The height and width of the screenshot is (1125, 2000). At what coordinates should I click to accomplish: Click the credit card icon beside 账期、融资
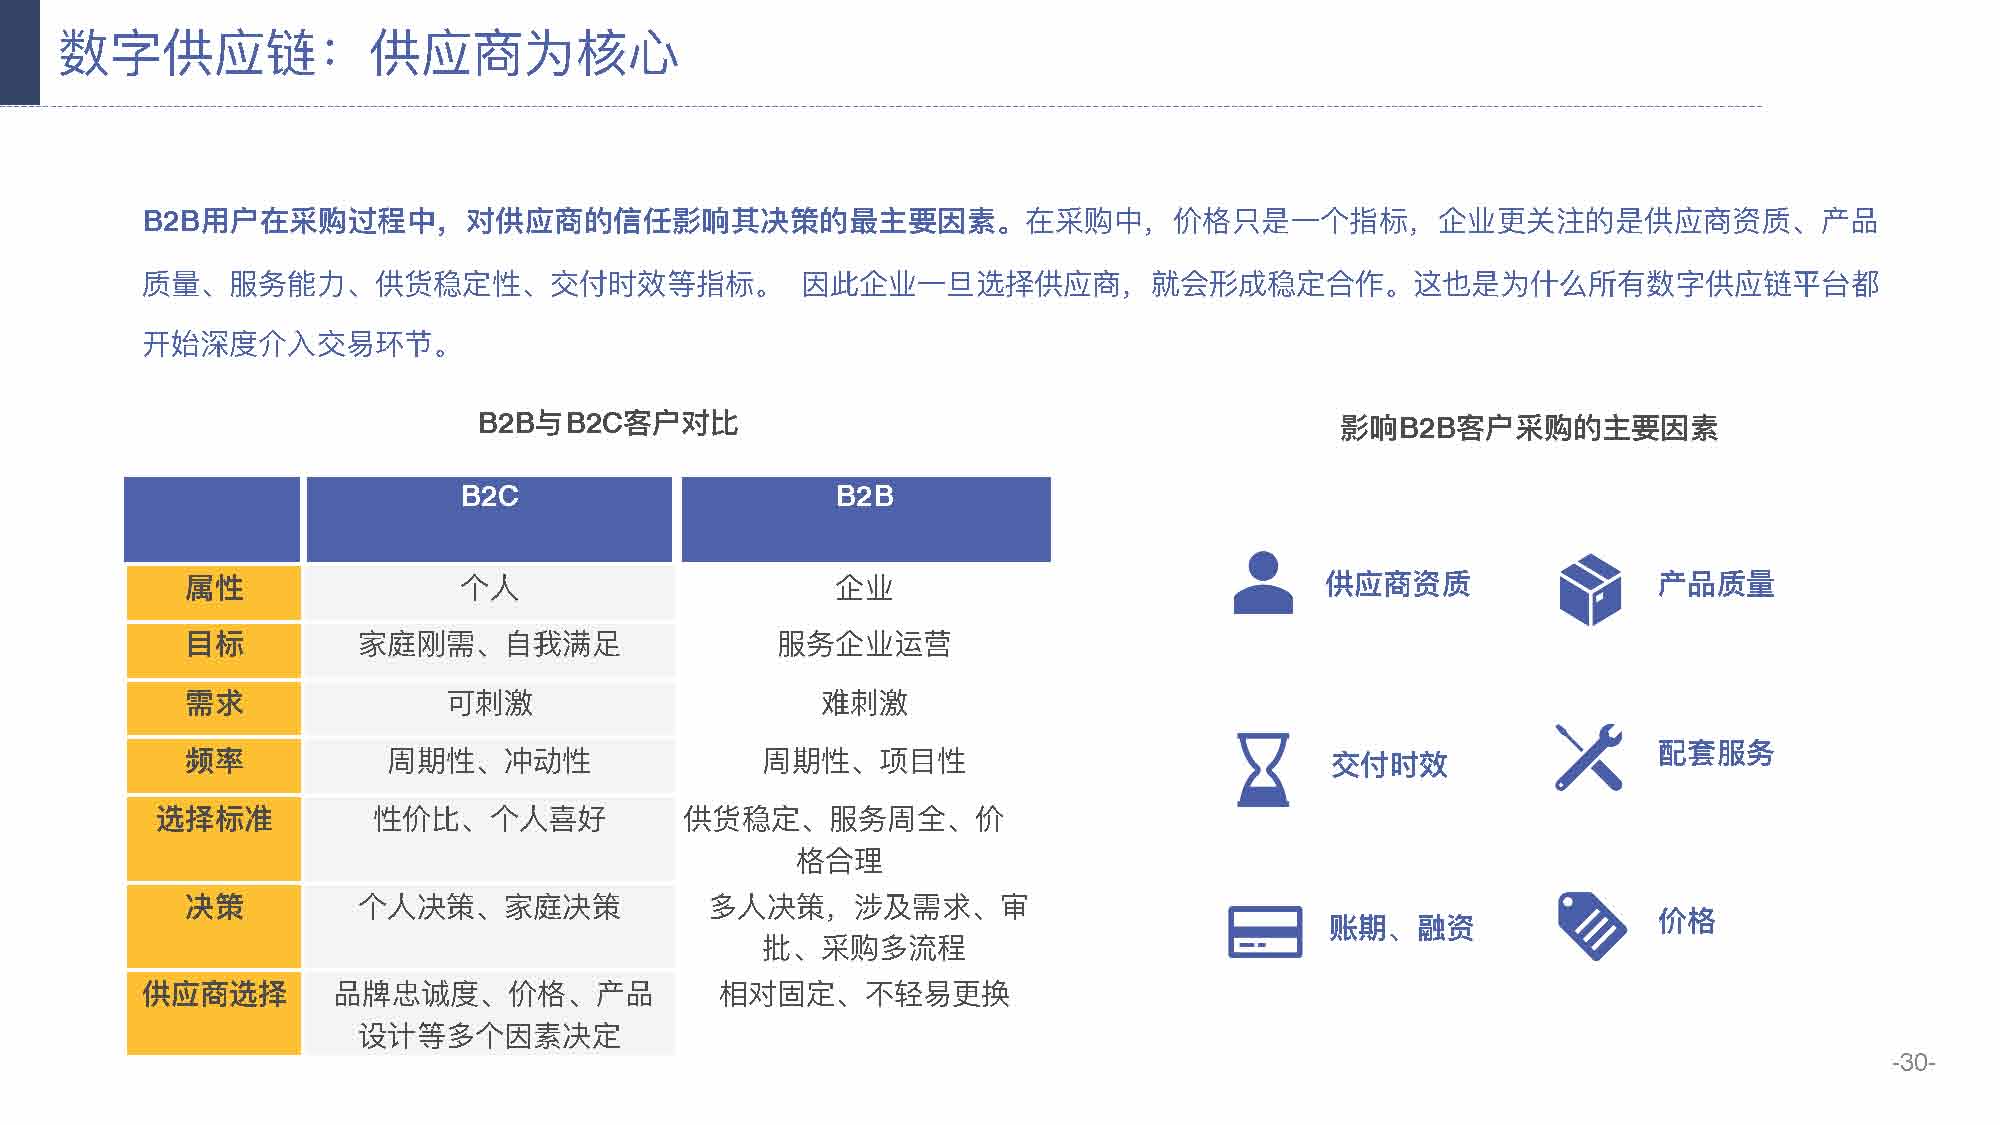1265,931
